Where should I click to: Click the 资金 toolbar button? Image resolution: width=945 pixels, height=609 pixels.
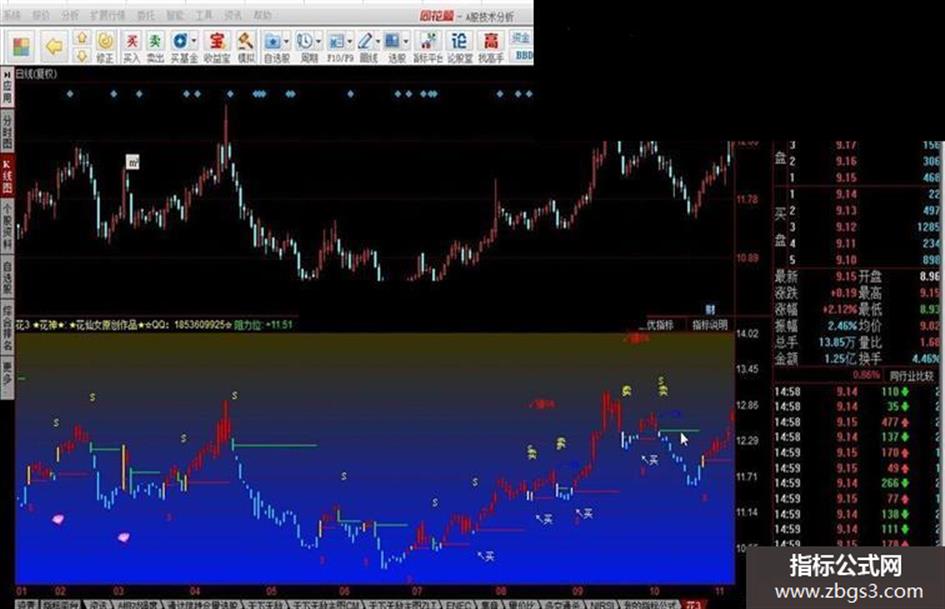point(521,38)
